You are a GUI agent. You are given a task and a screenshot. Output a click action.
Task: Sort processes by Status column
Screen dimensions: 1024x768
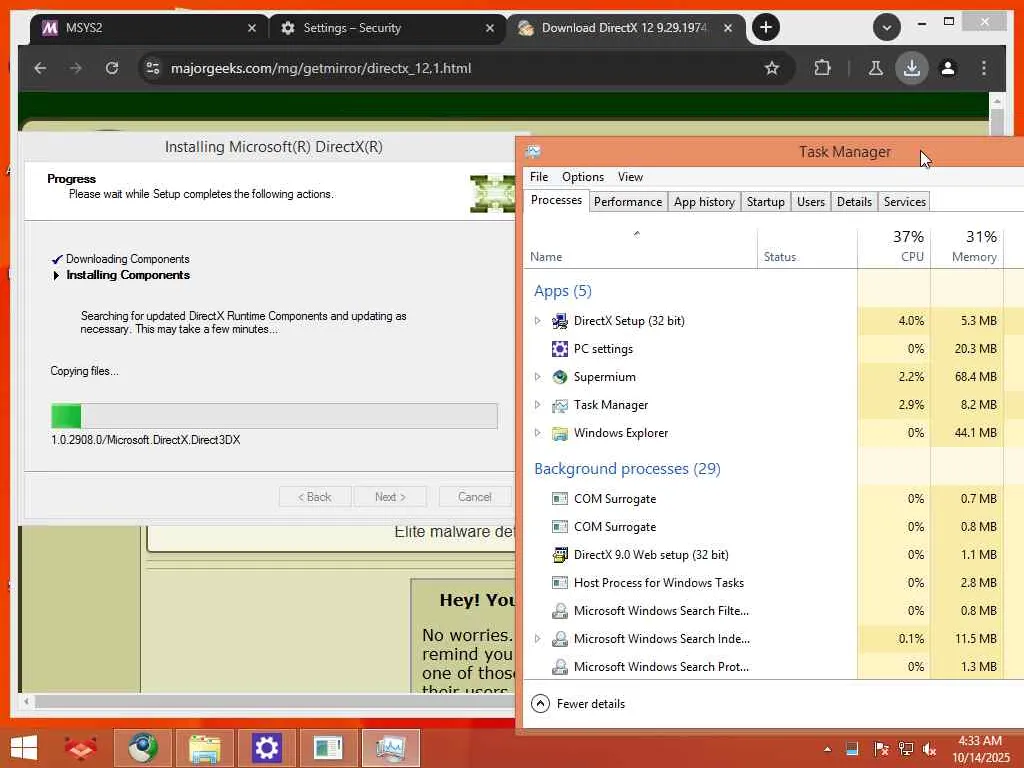click(x=807, y=248)
